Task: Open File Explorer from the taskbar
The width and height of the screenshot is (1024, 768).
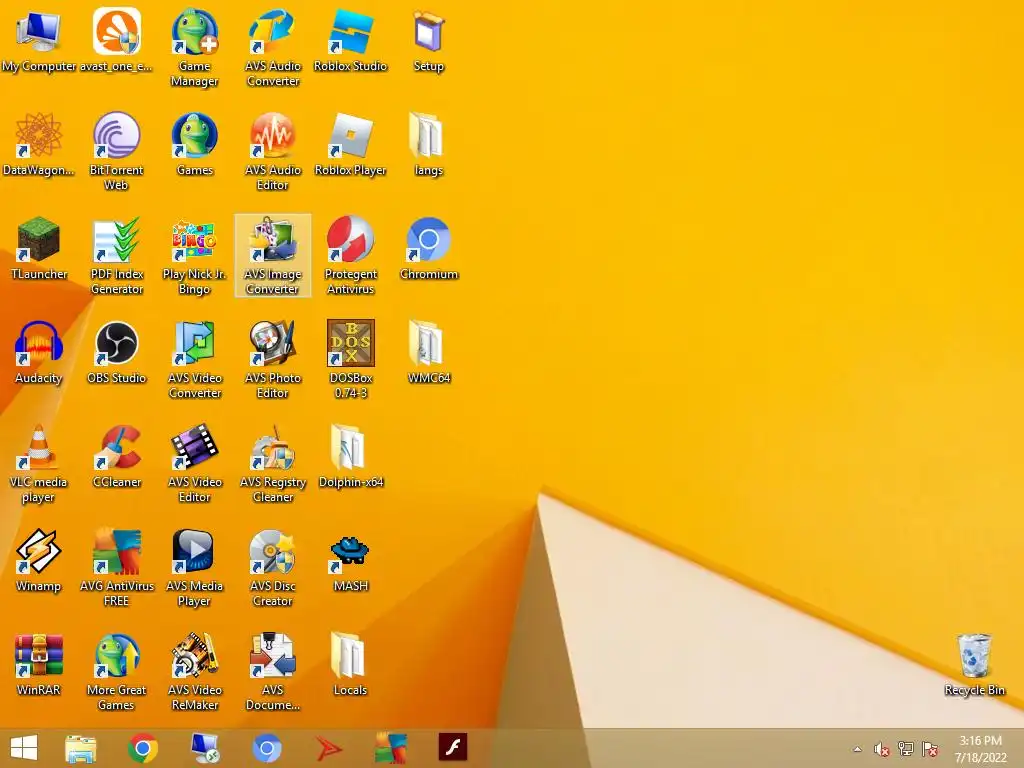Action: 81,748
